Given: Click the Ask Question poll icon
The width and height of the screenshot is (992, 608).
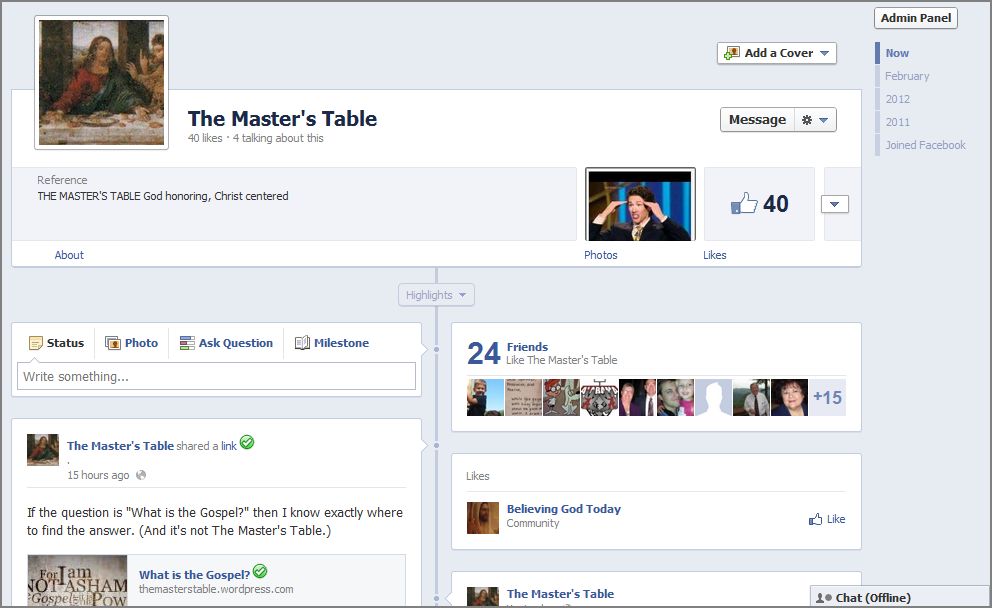Looking at the screenshot, I should pyautogui.click(x=187, y=343).
